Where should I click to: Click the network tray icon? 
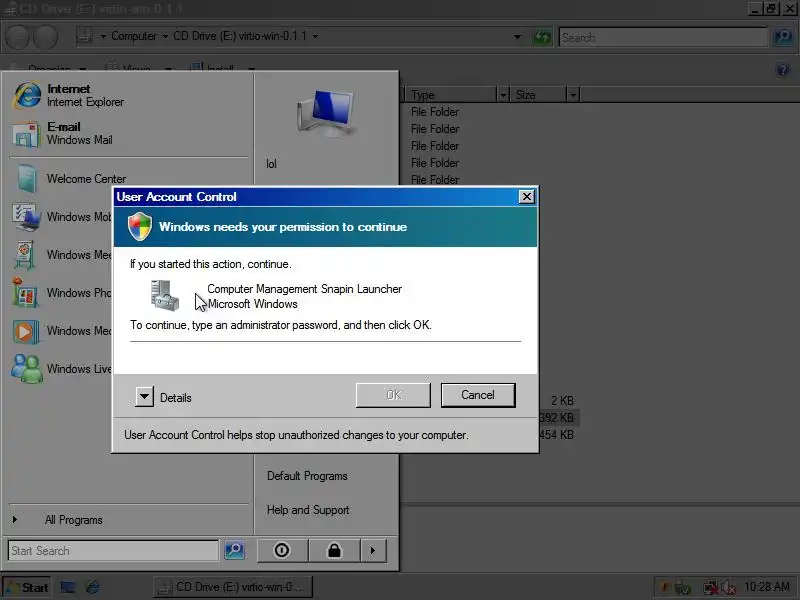(x=710, y=588)
